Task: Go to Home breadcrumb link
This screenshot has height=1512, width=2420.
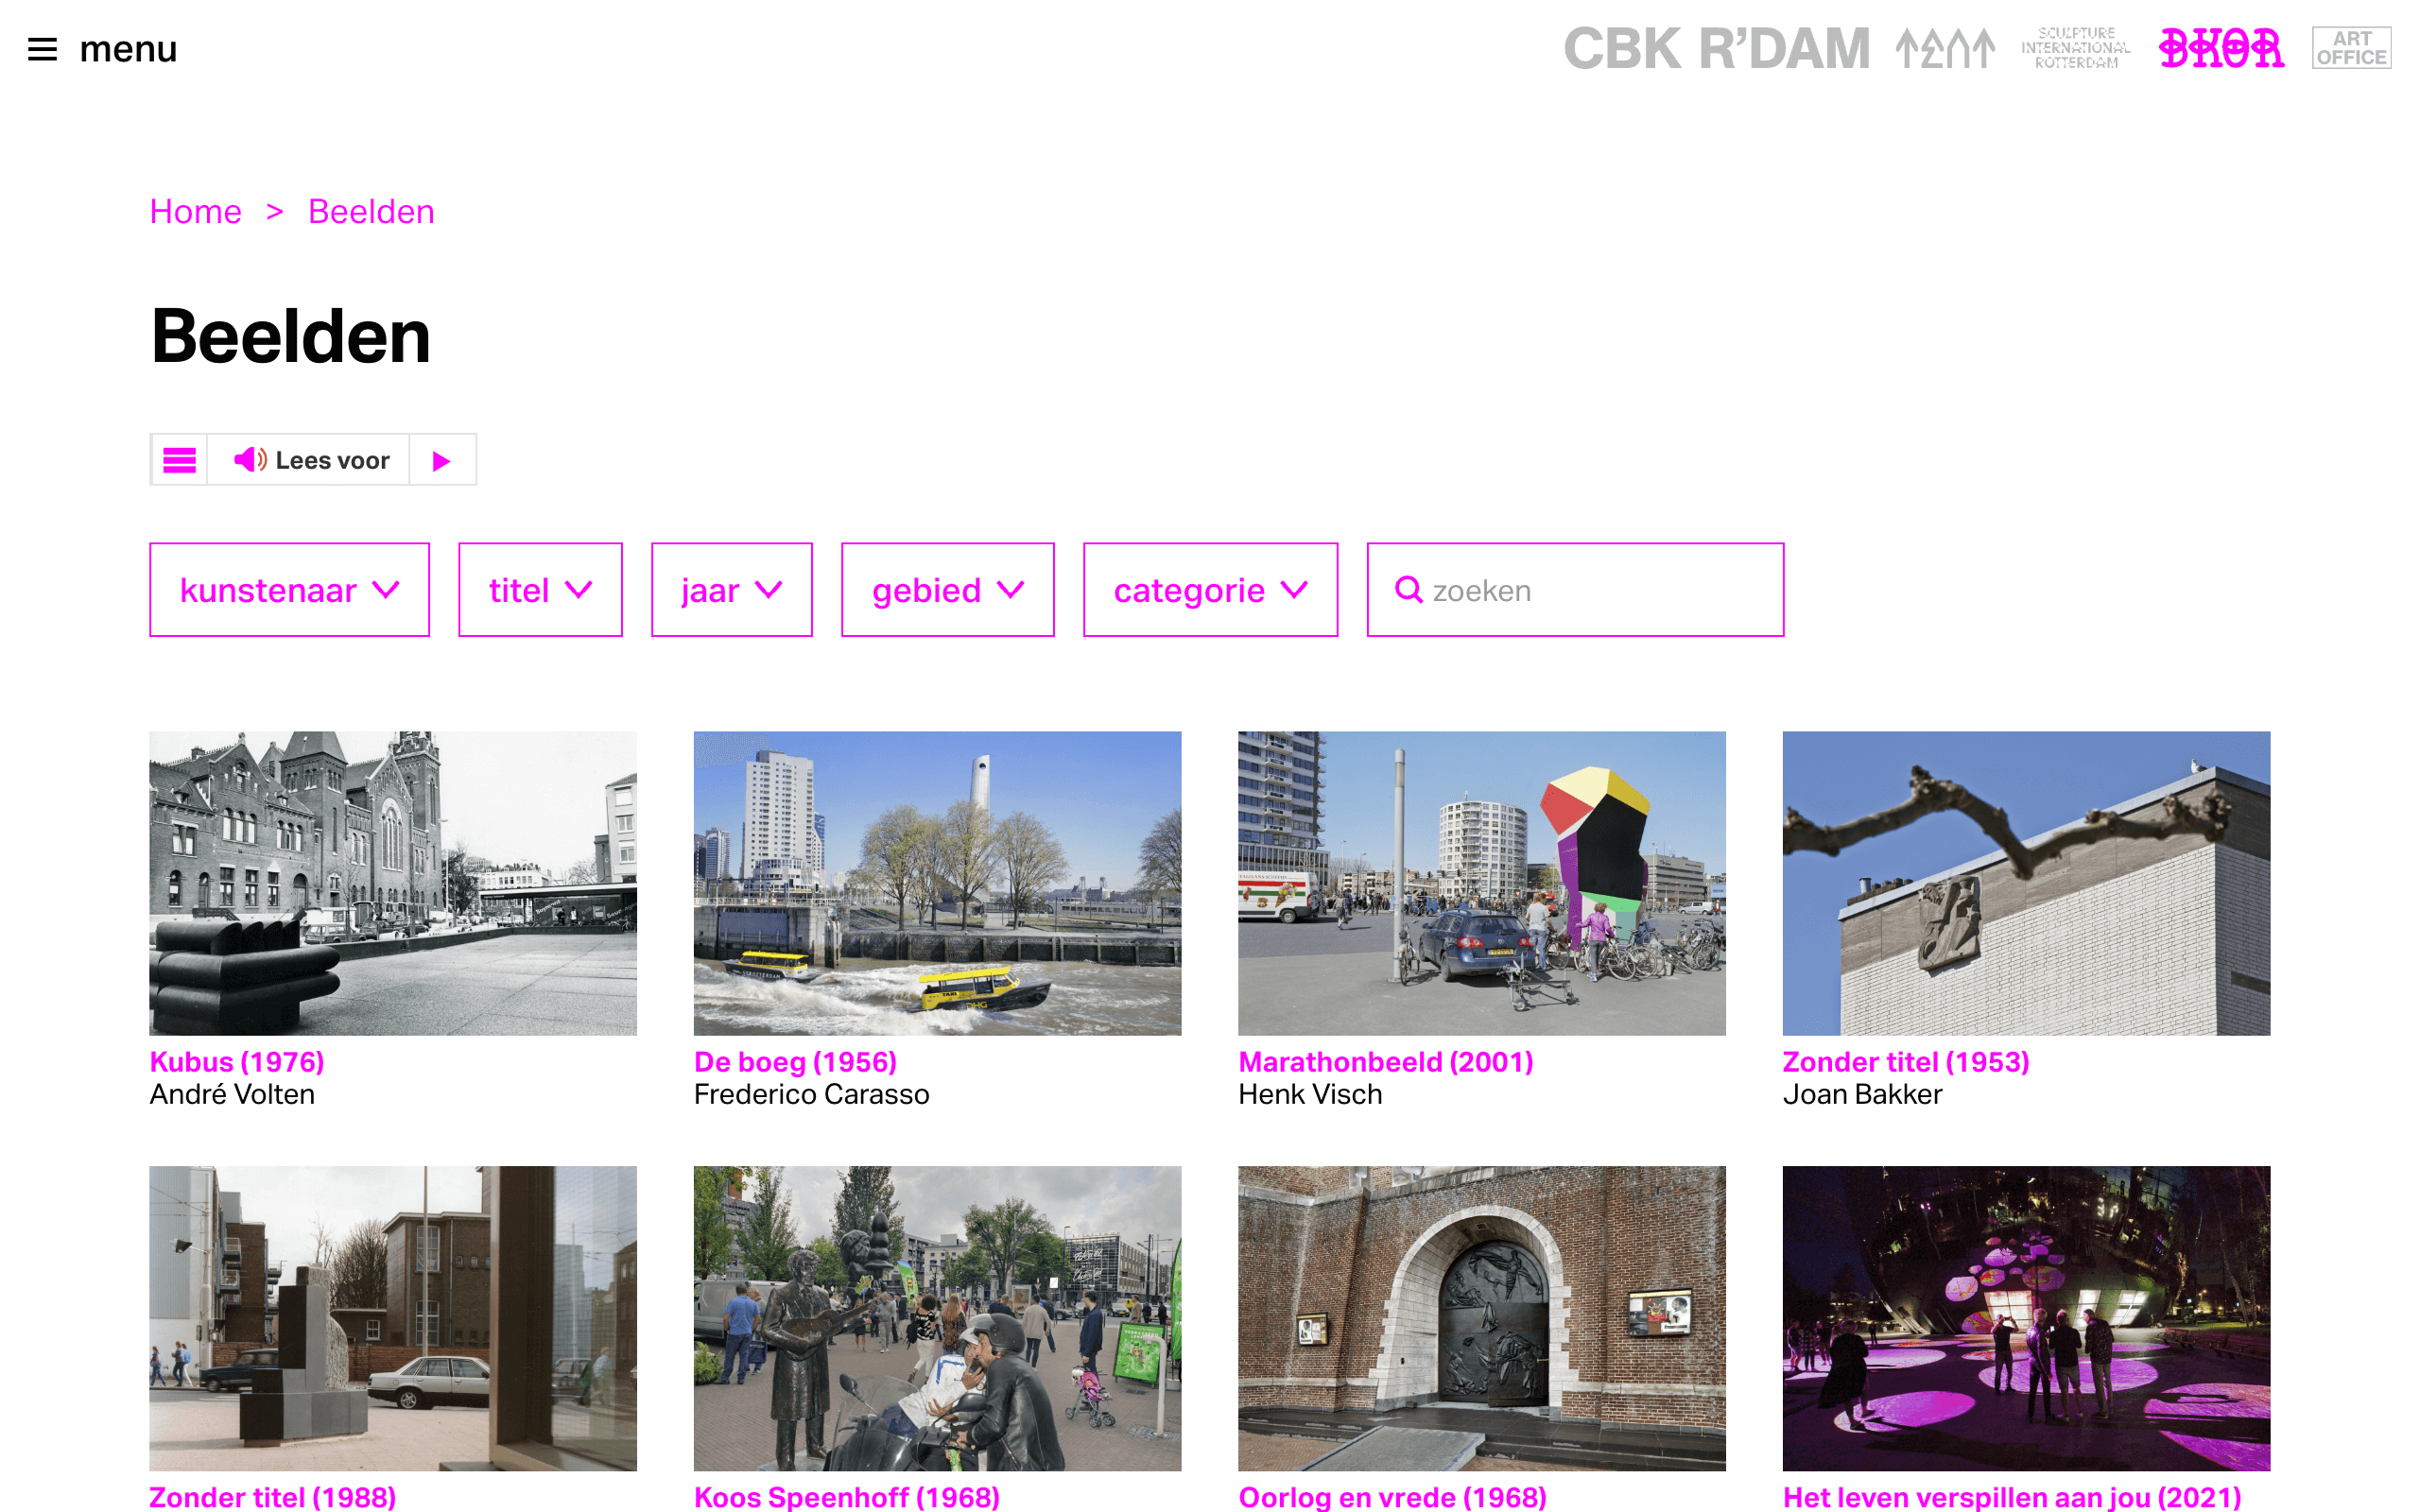Action: pyautogui.click(x=195, y=212)
